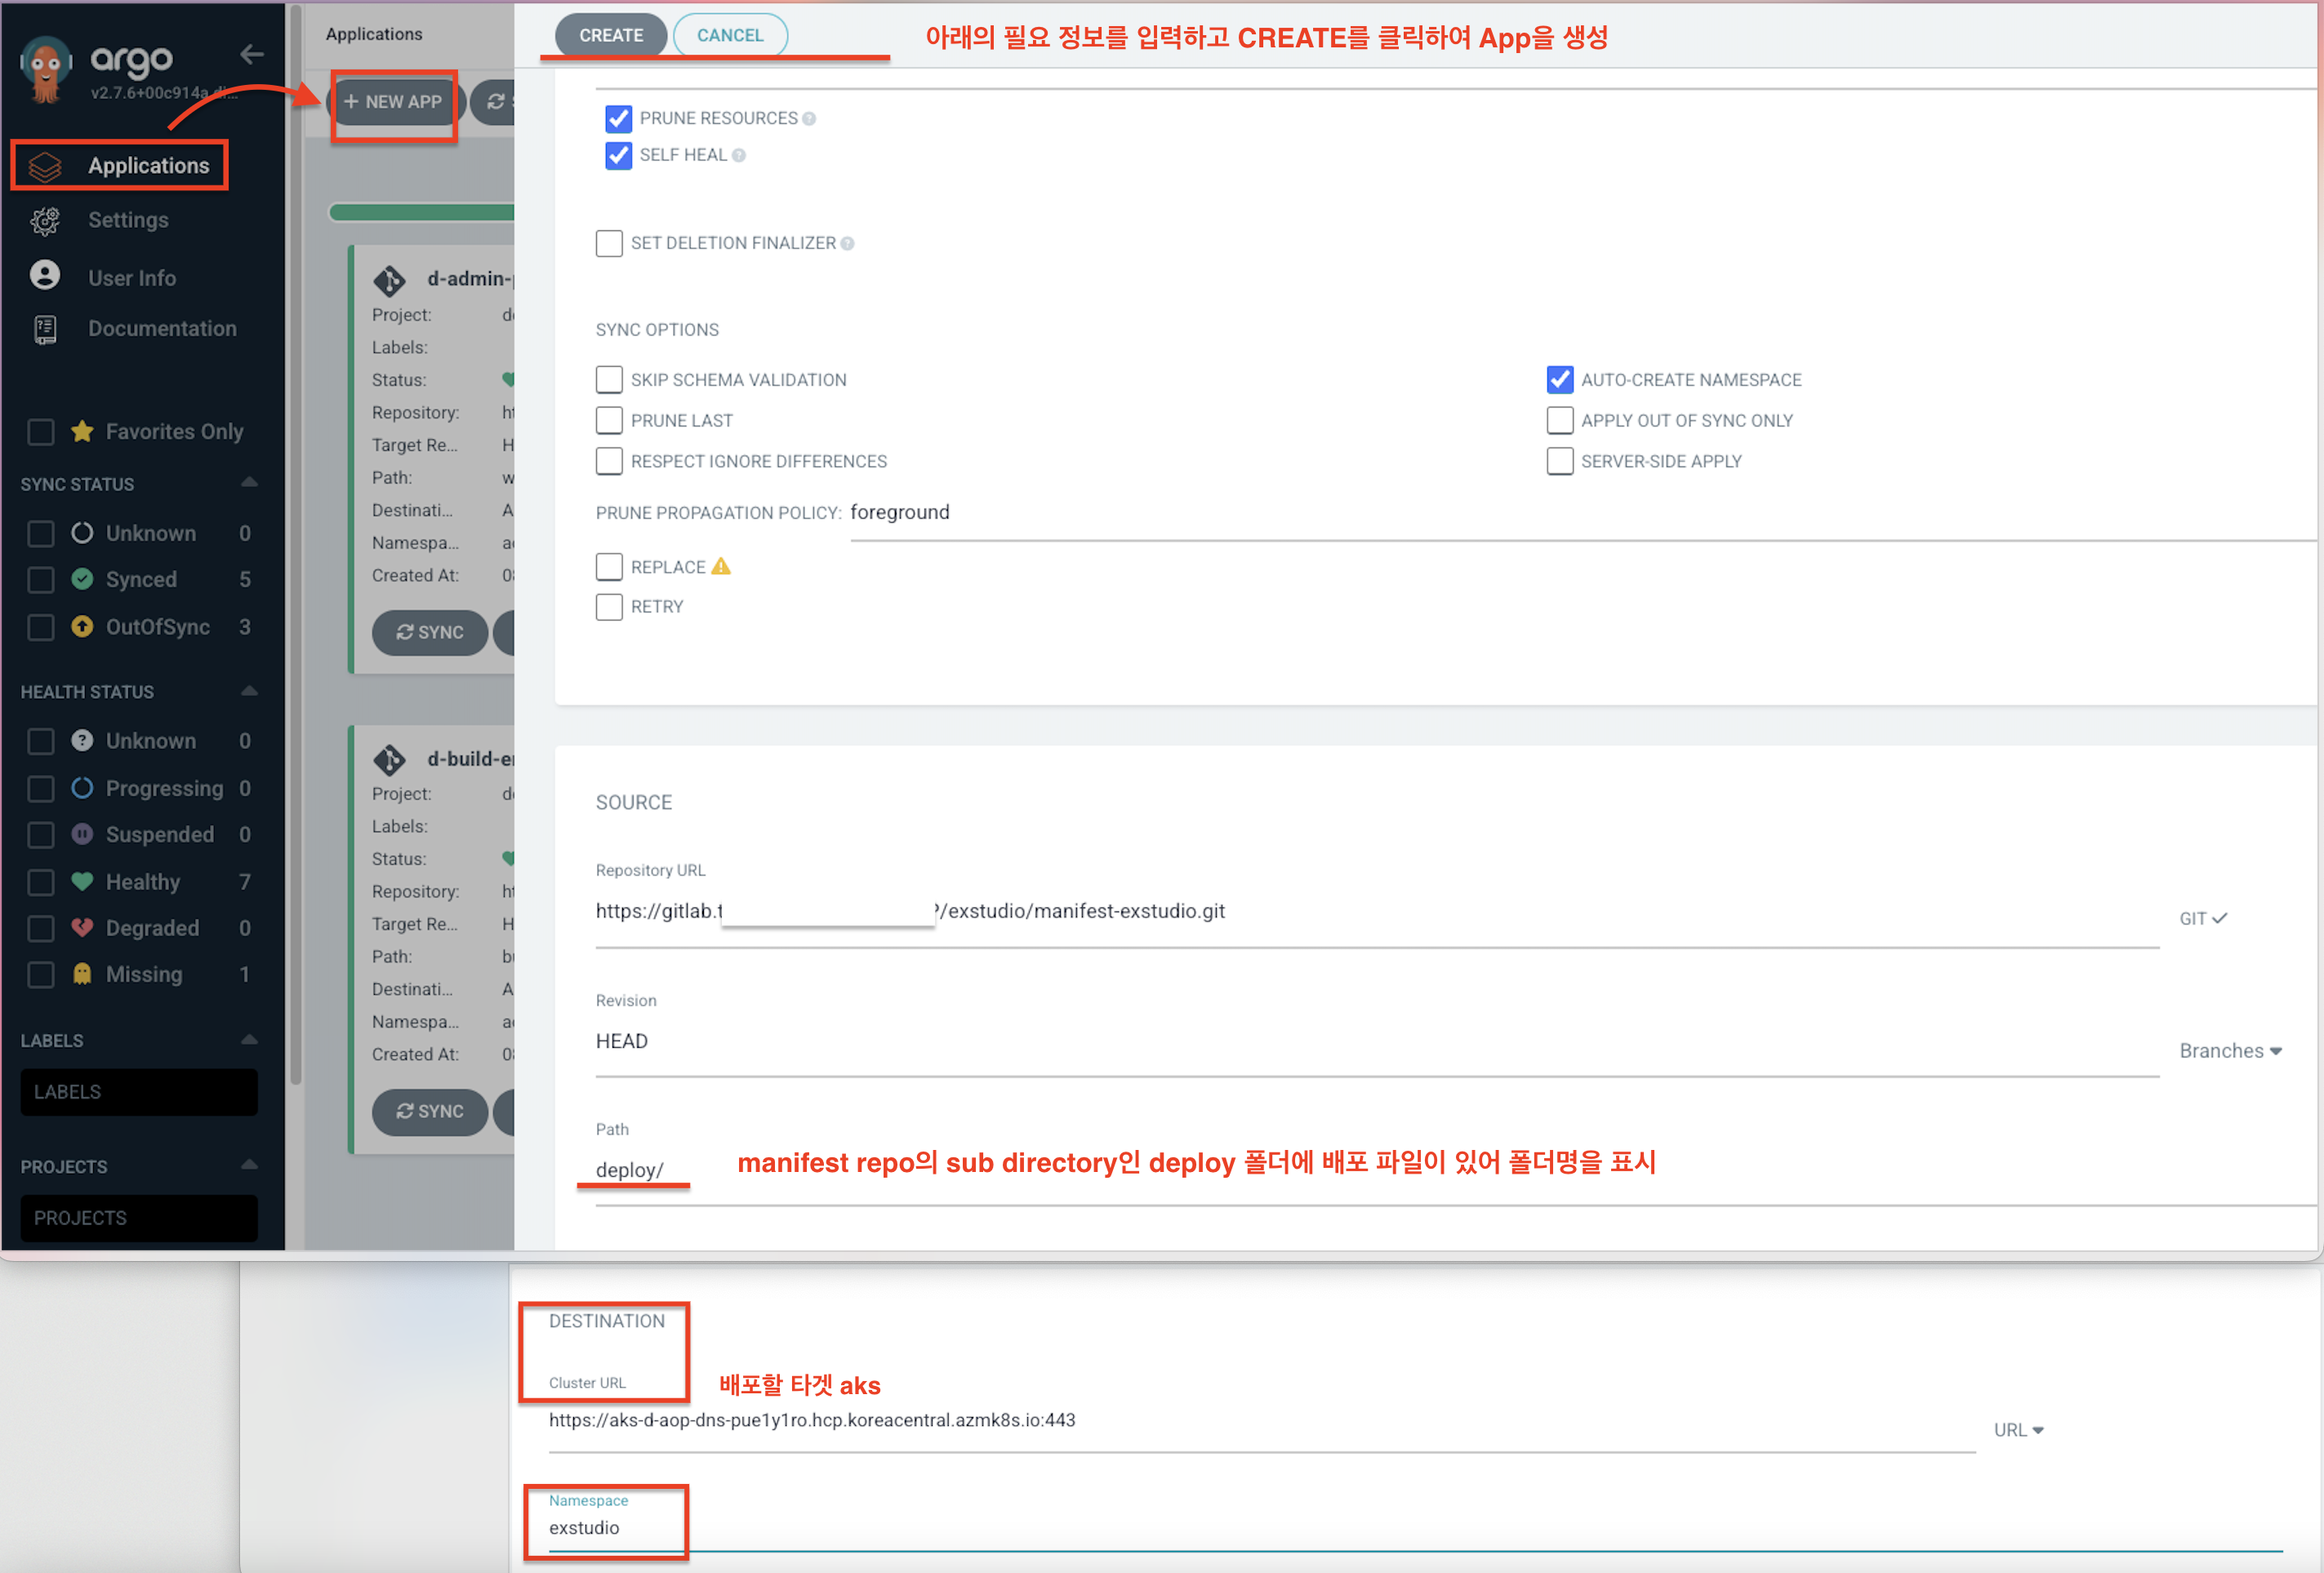
Task: Open Settings gears icon
Action: (x=45, y=221)
